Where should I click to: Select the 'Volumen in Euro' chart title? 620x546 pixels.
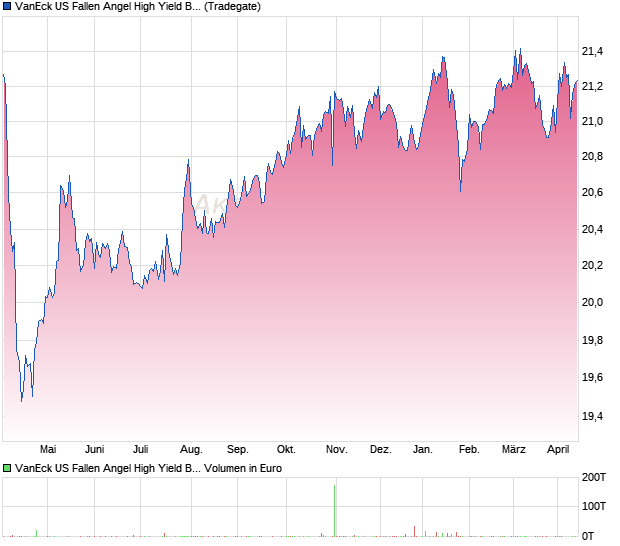click(x=148, y=468)
